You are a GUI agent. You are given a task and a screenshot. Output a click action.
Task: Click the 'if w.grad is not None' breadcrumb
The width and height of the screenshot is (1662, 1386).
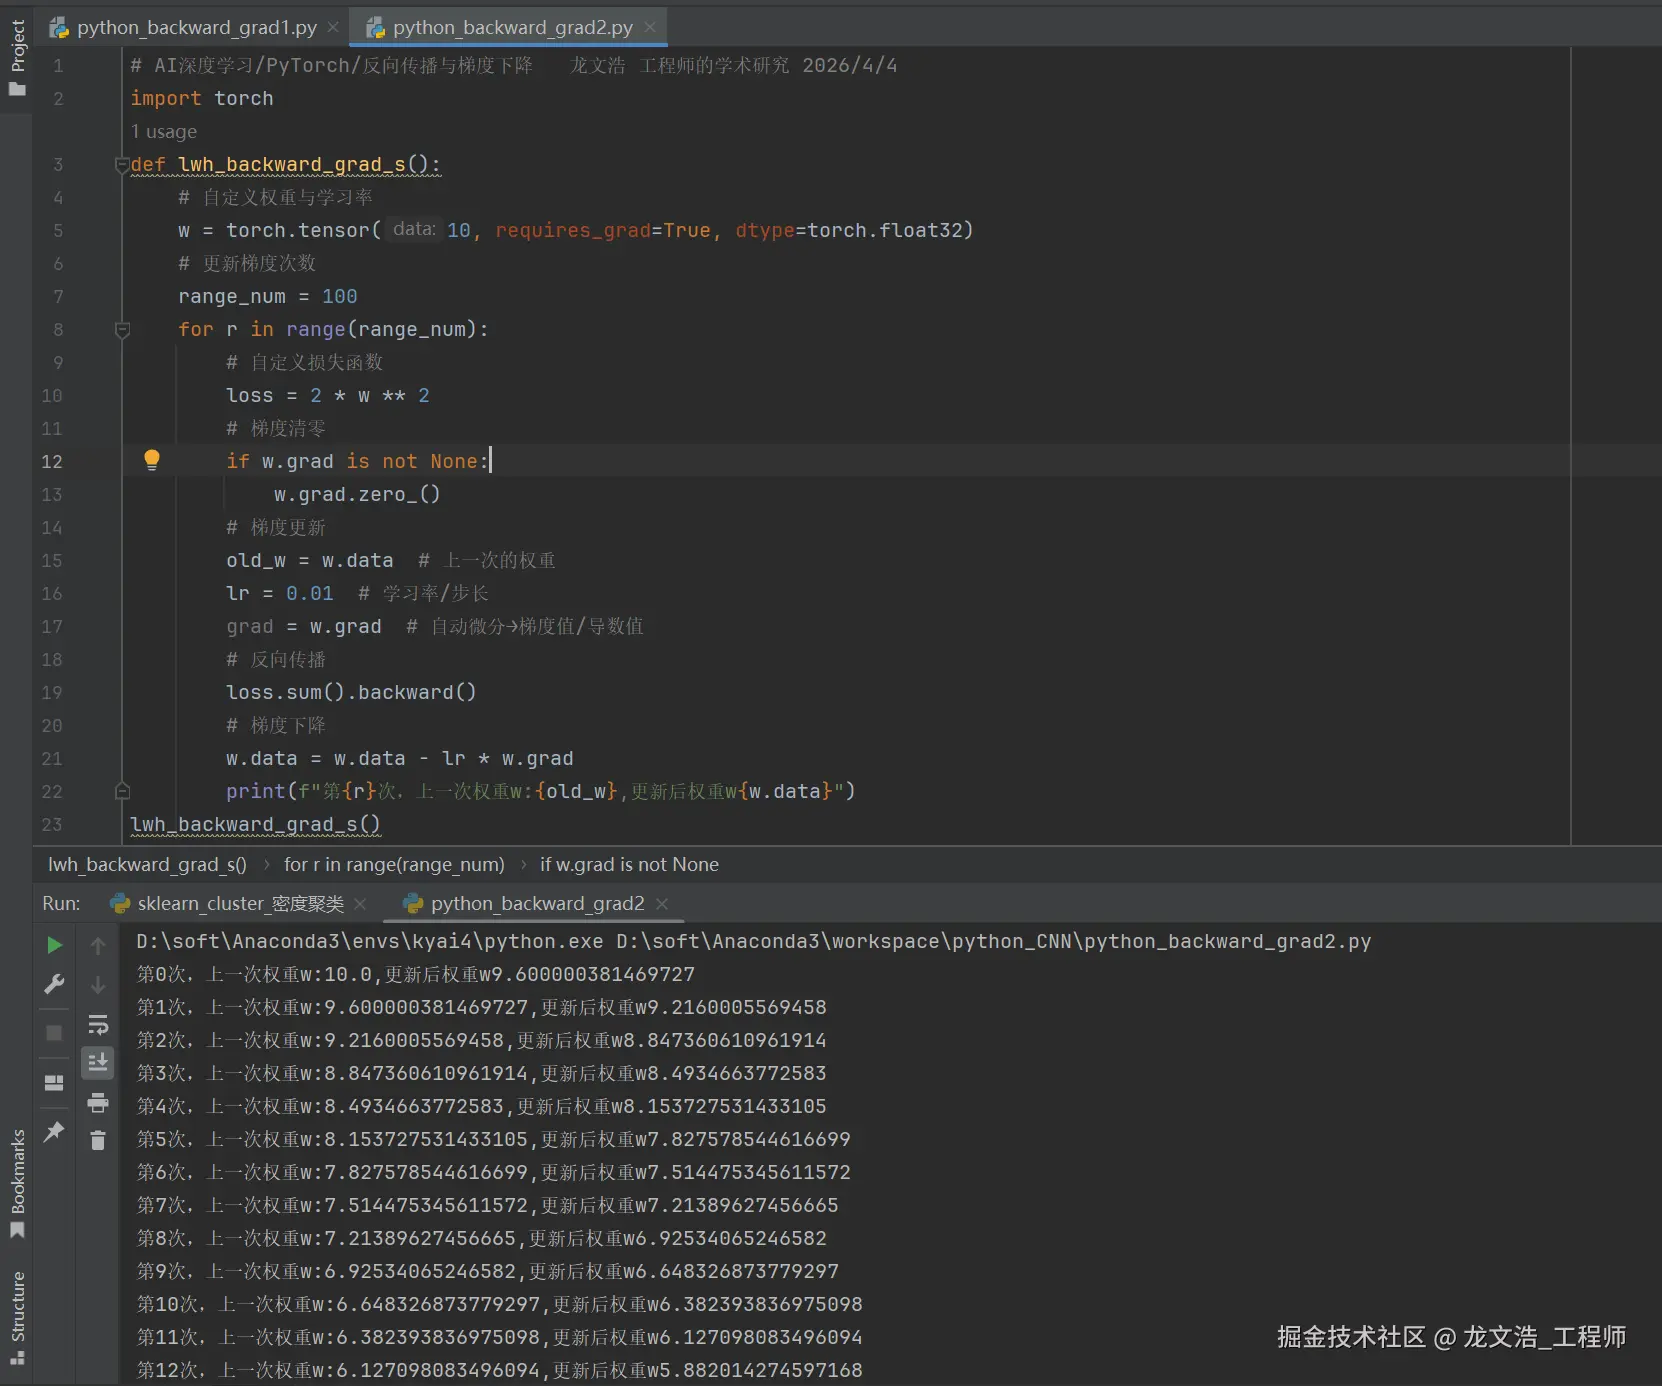point(629,865)
